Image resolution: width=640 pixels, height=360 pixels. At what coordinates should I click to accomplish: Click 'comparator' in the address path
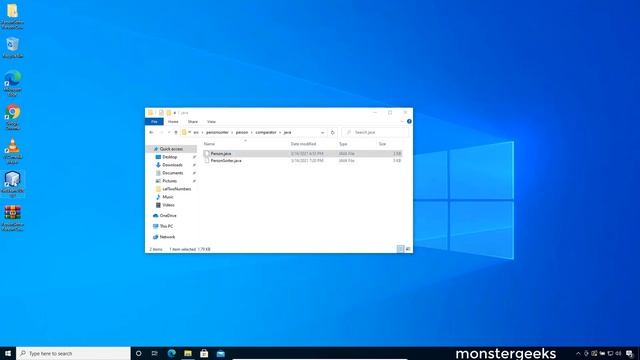pos(266,132)
